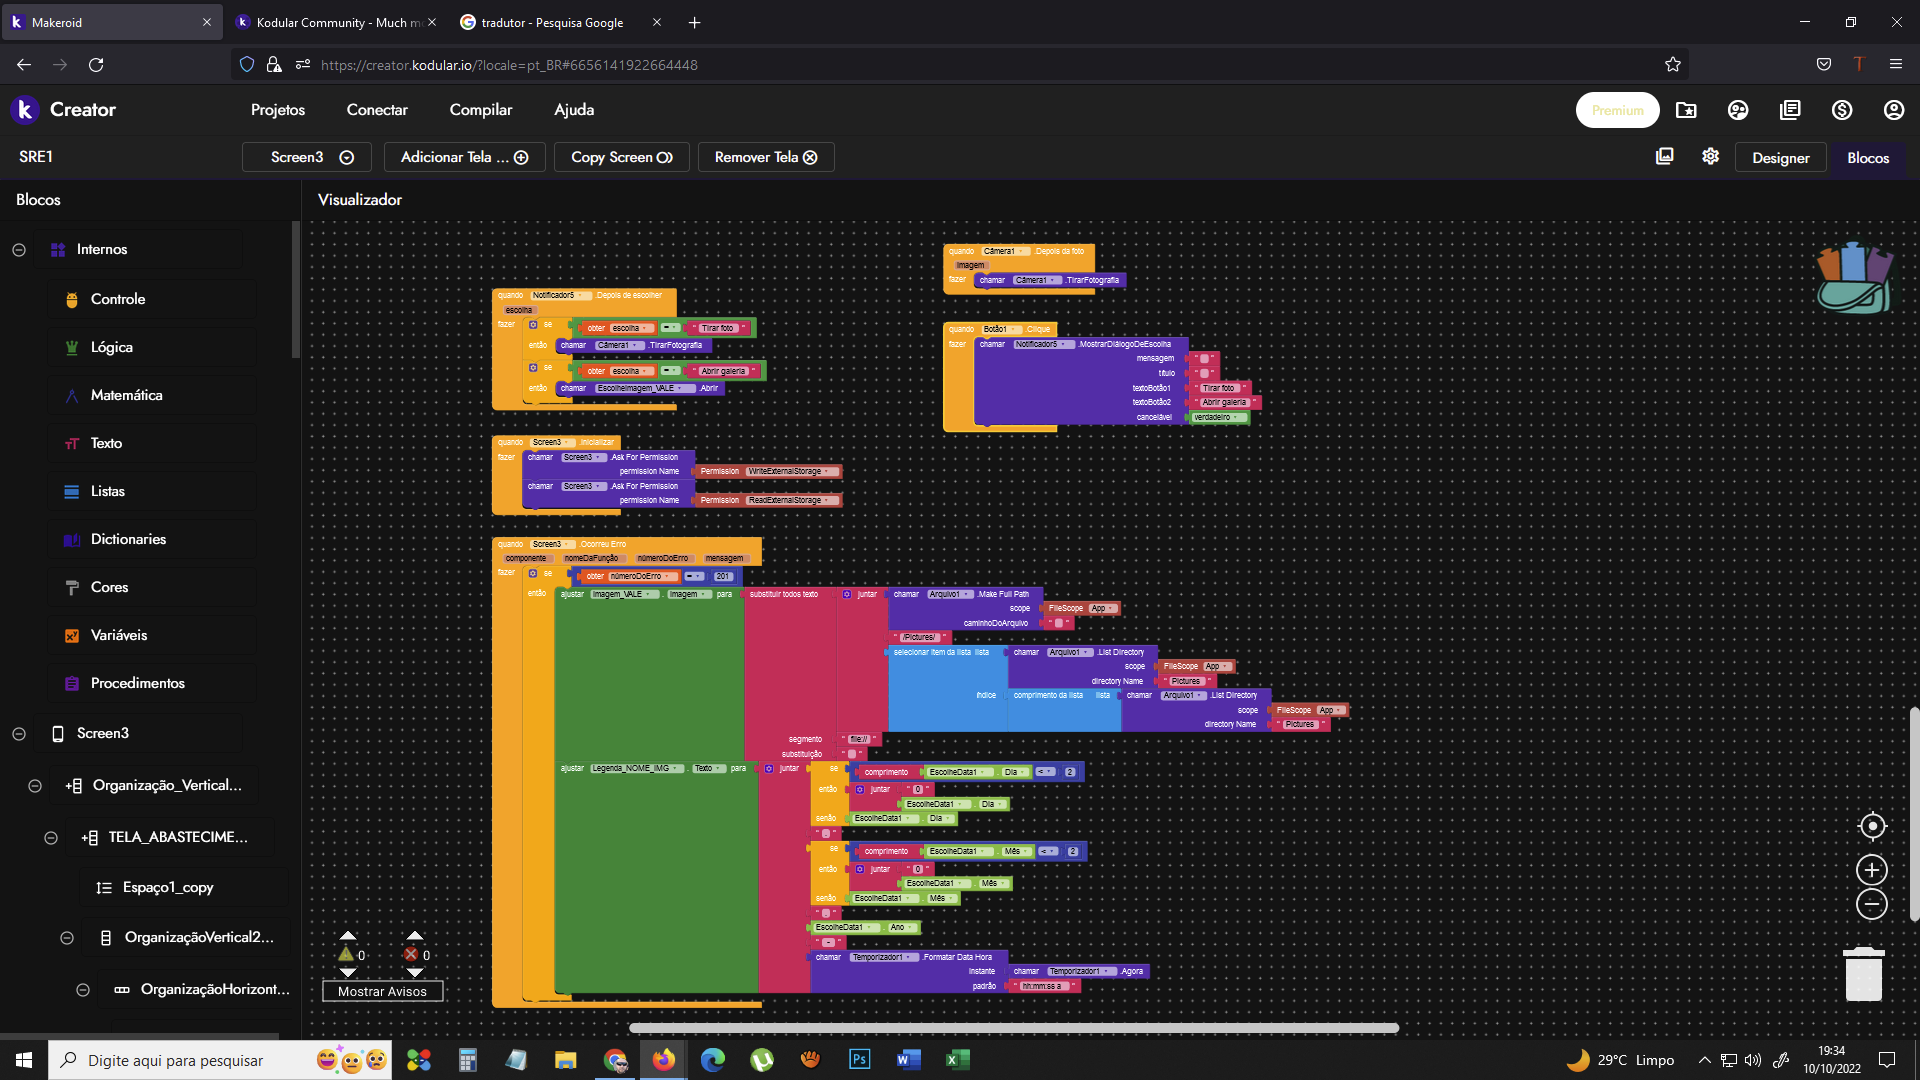Click the workspace vertical scrollbar
The height and width of the screenshot is (1080, 1920).
1914,814
